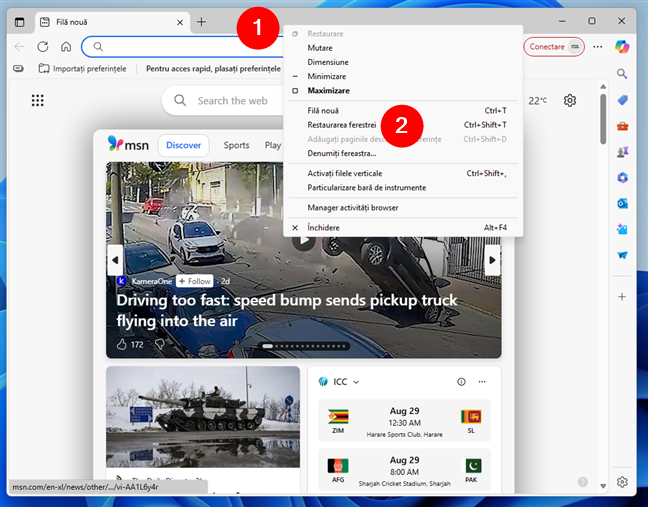
Task: Open the three-dot menu on the ICC card
Action: pos(482,381)
